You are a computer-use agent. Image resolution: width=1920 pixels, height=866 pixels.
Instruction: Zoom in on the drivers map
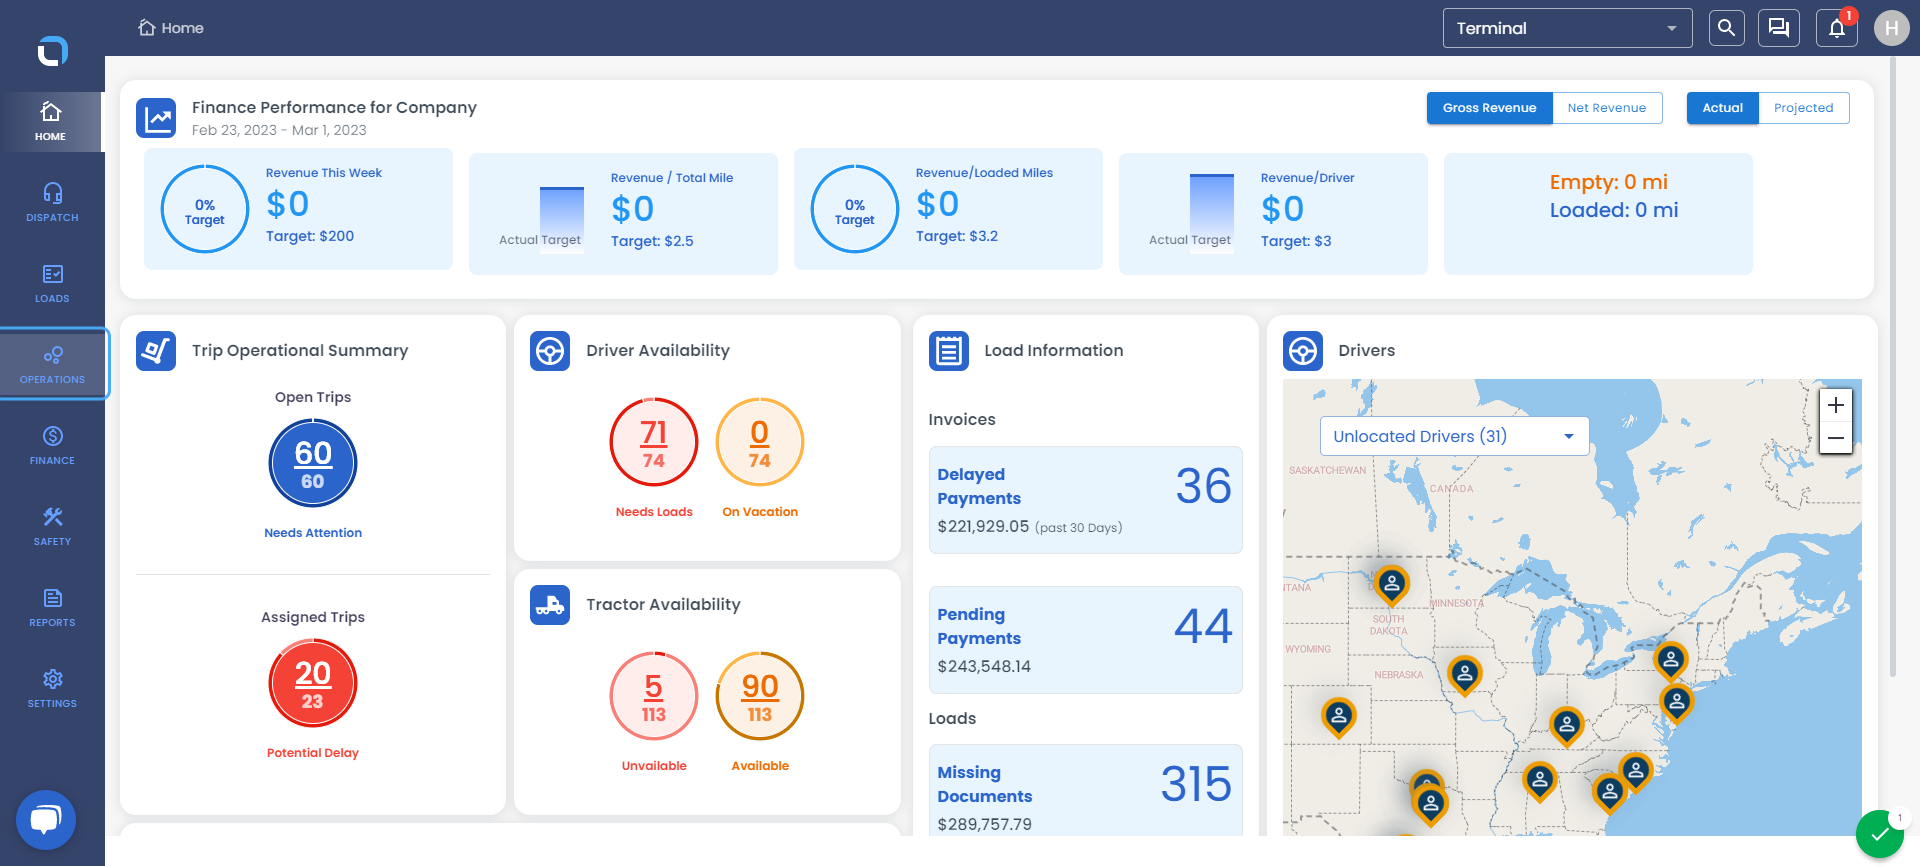[x=1836, y=405]
